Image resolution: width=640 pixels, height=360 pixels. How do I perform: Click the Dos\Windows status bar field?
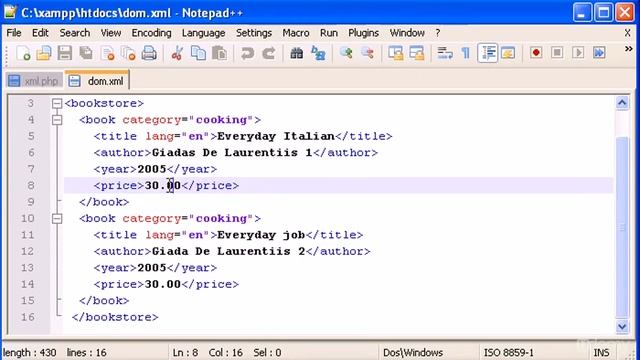413,352
